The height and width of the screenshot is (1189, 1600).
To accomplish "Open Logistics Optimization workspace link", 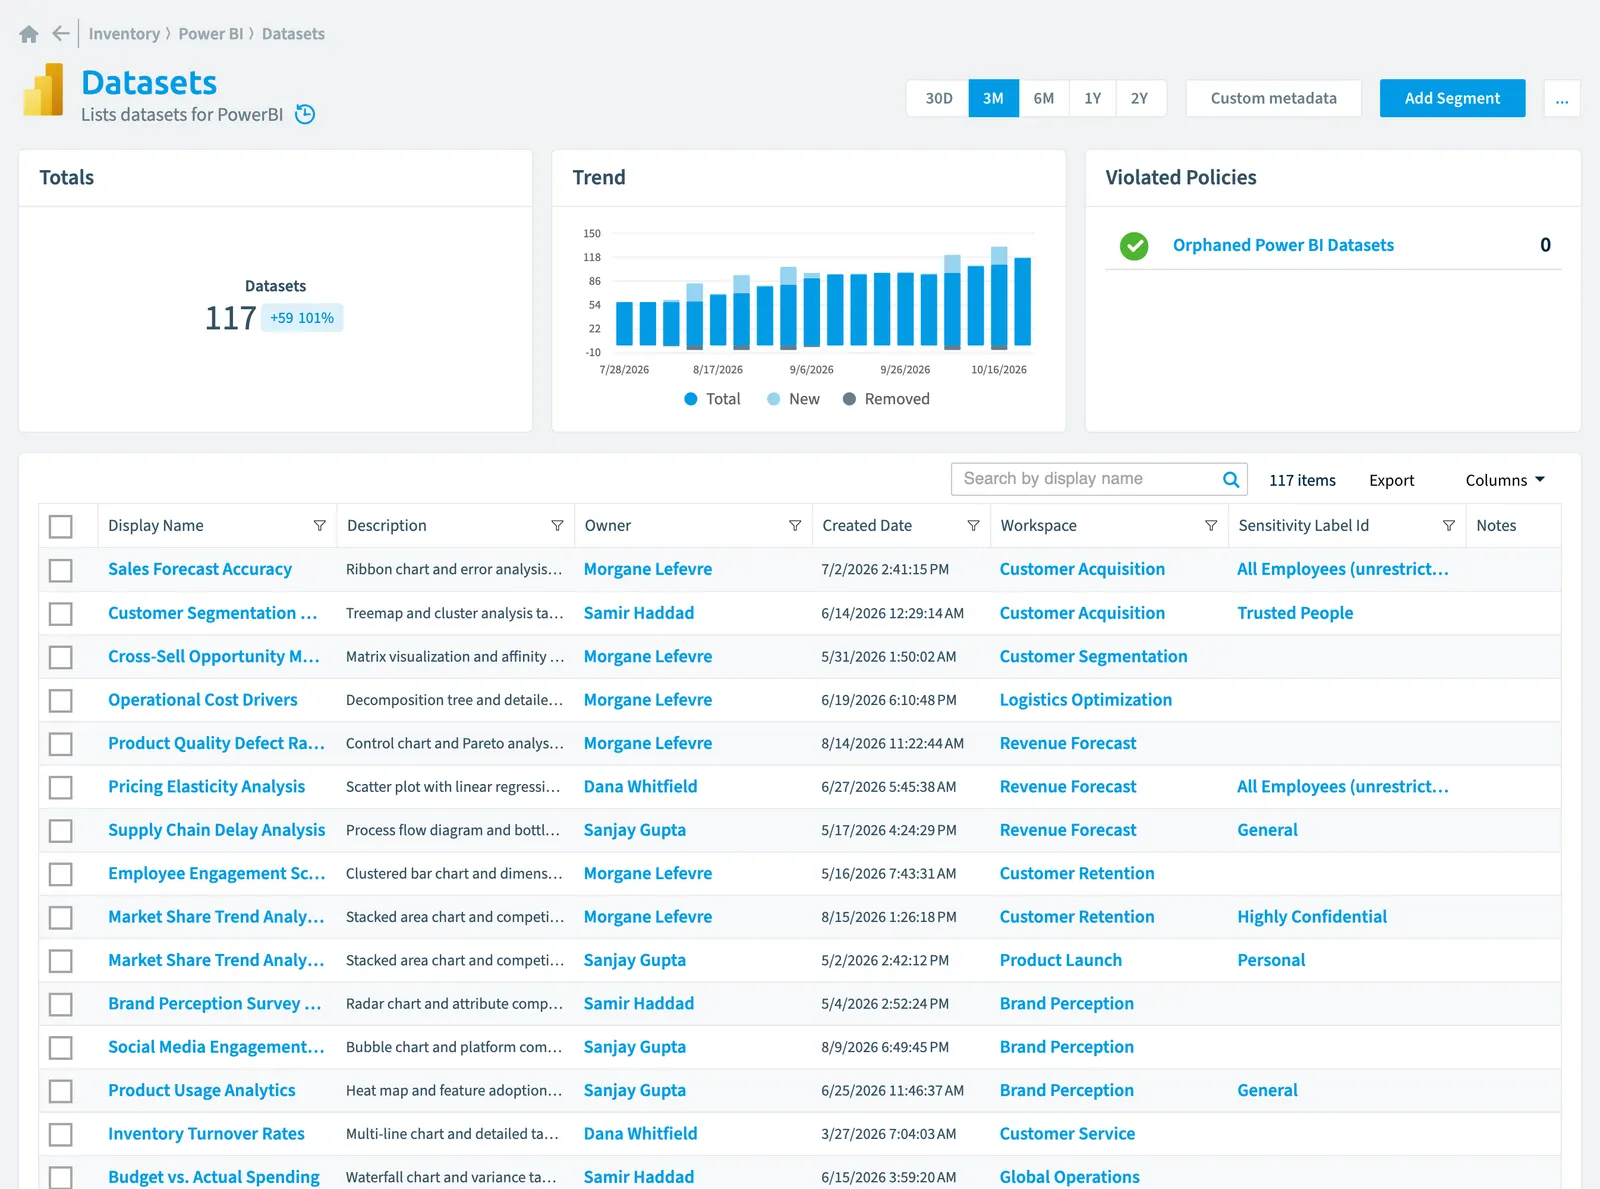I will point(1085,700).
